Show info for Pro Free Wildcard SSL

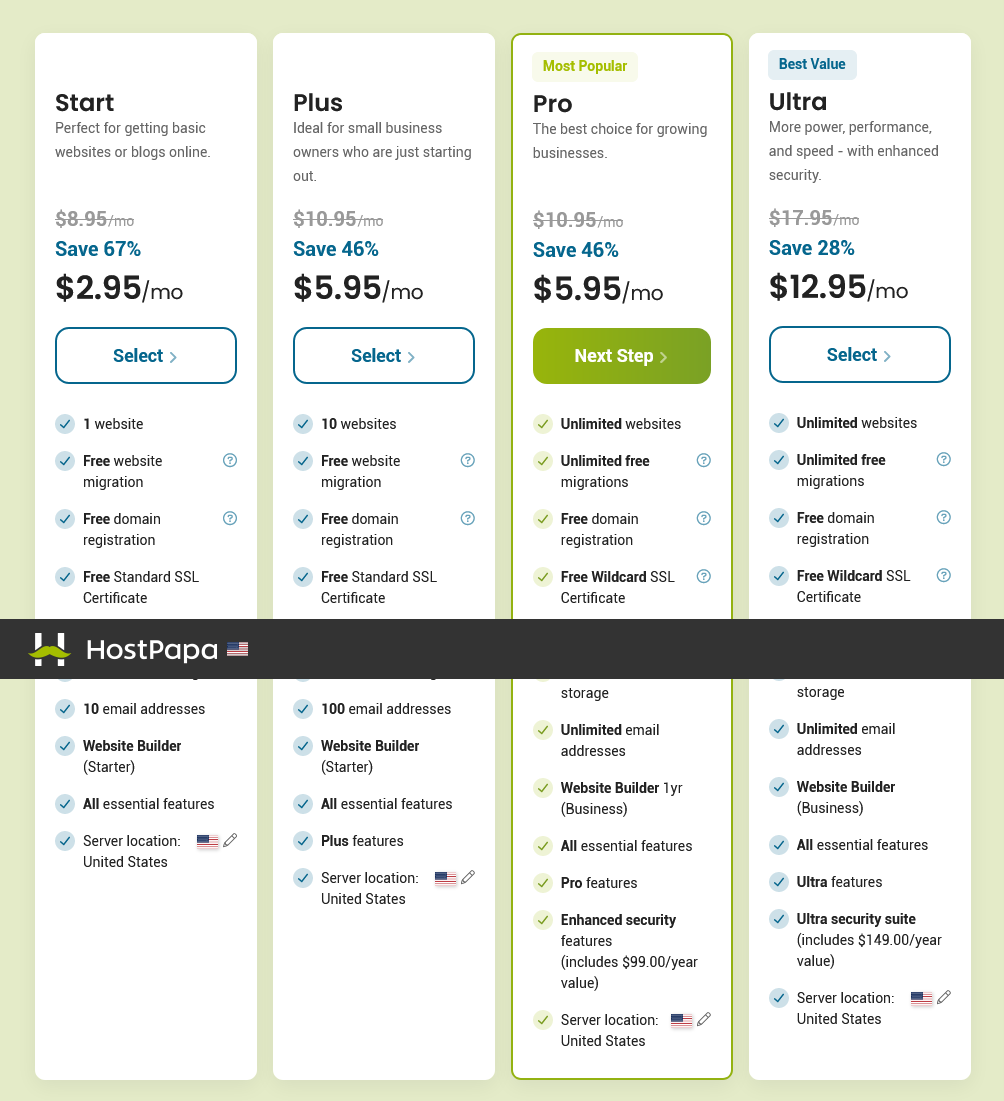pyautogui.click(x=704, y=576)
